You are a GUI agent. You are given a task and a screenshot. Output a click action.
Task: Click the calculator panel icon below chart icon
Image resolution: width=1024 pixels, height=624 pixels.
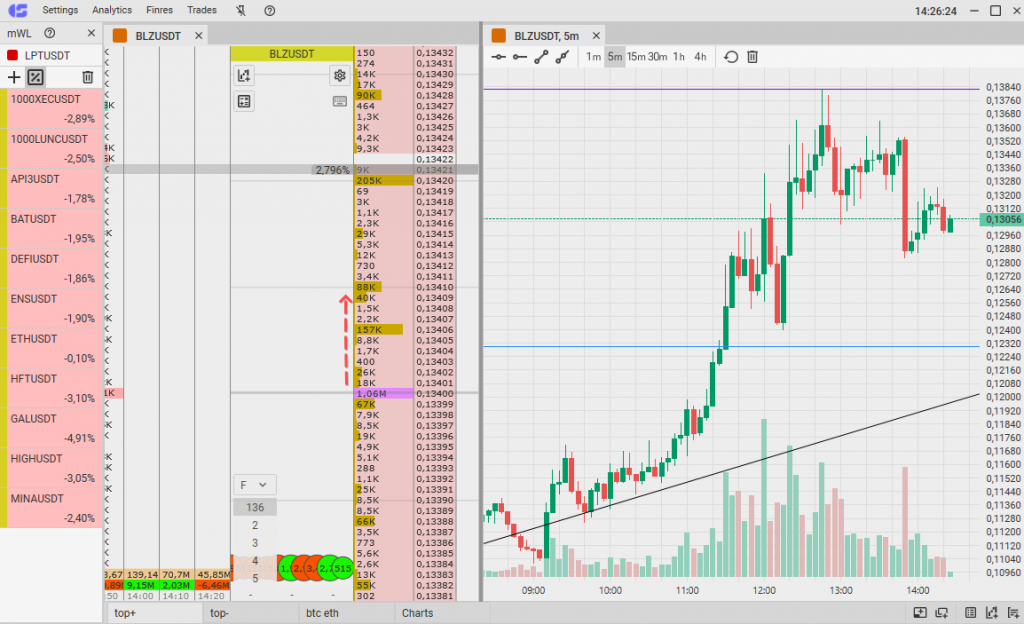244,101
